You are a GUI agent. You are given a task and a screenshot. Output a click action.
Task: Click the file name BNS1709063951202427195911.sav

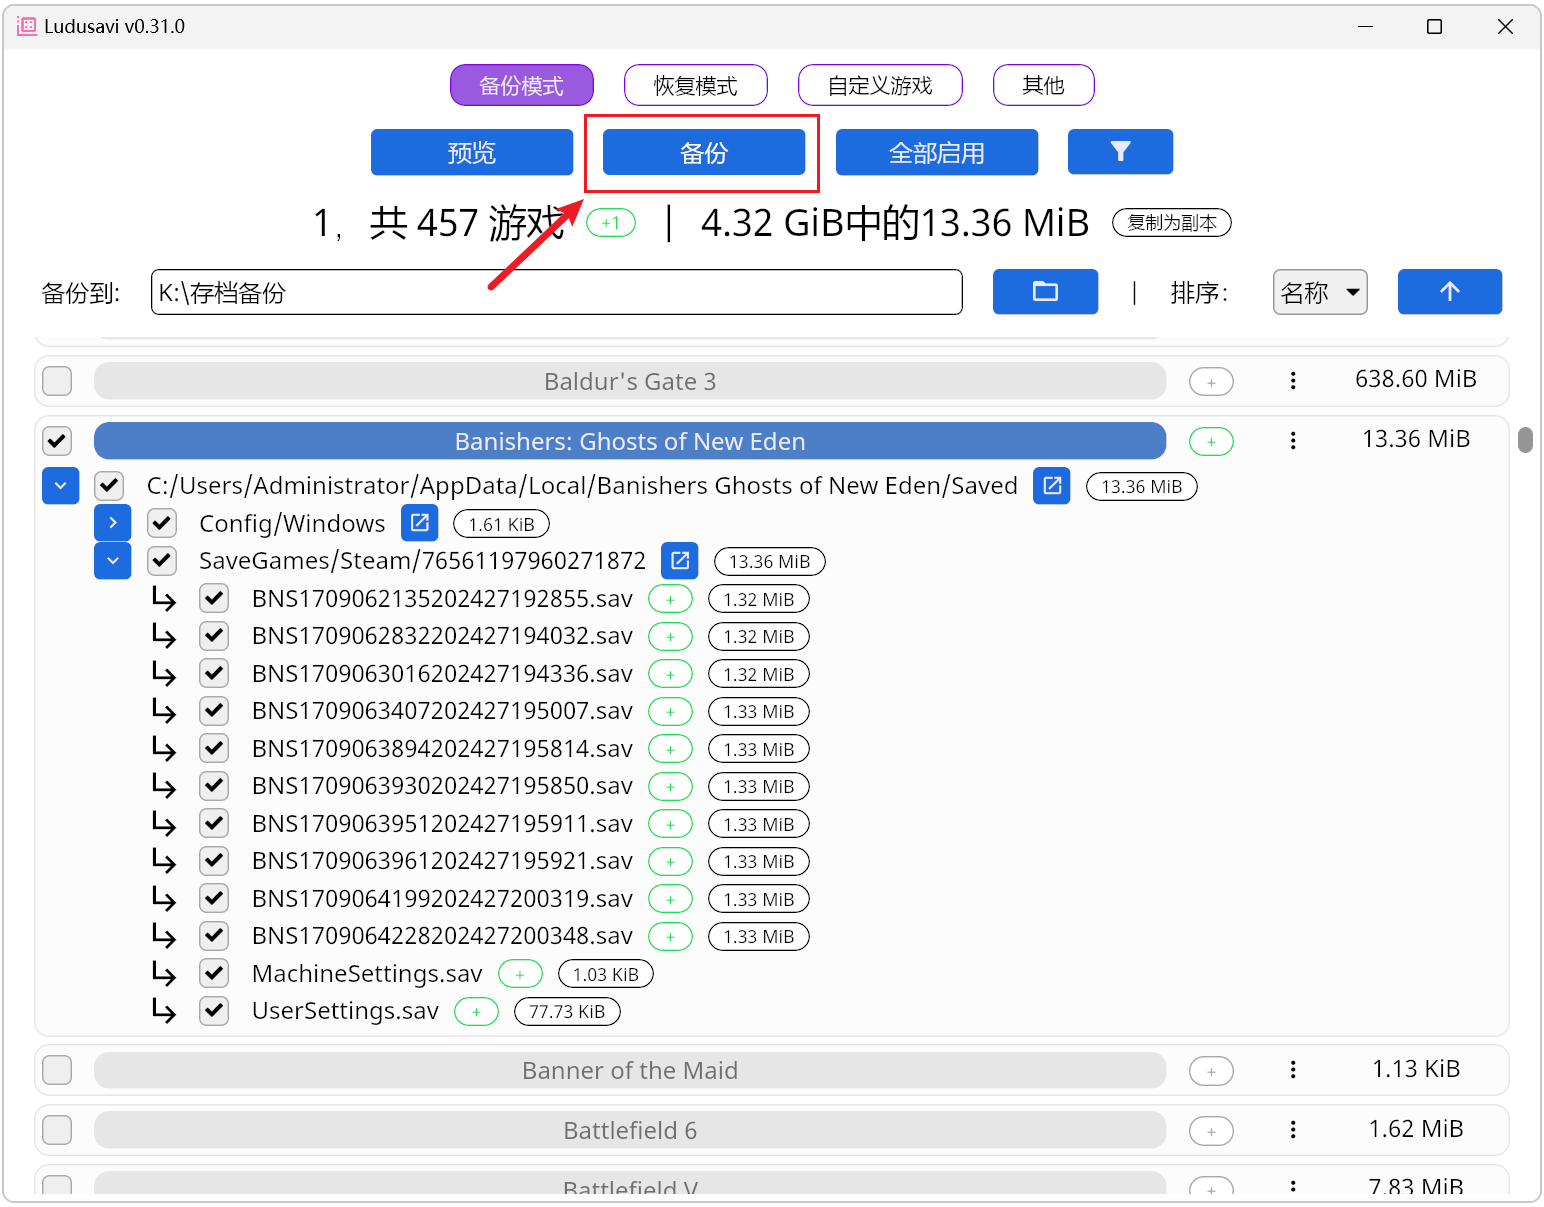point(442,824)
